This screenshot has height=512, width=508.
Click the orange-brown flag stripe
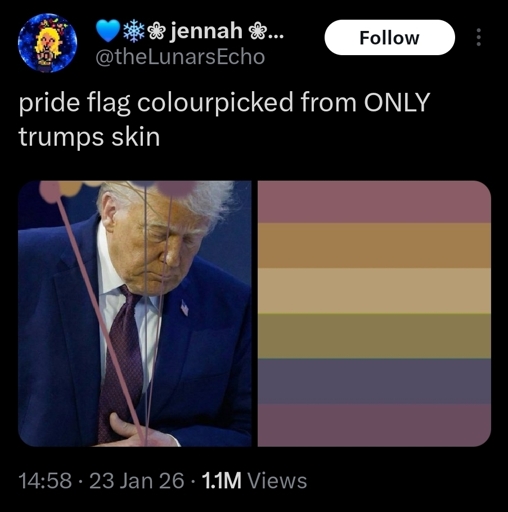374,245
